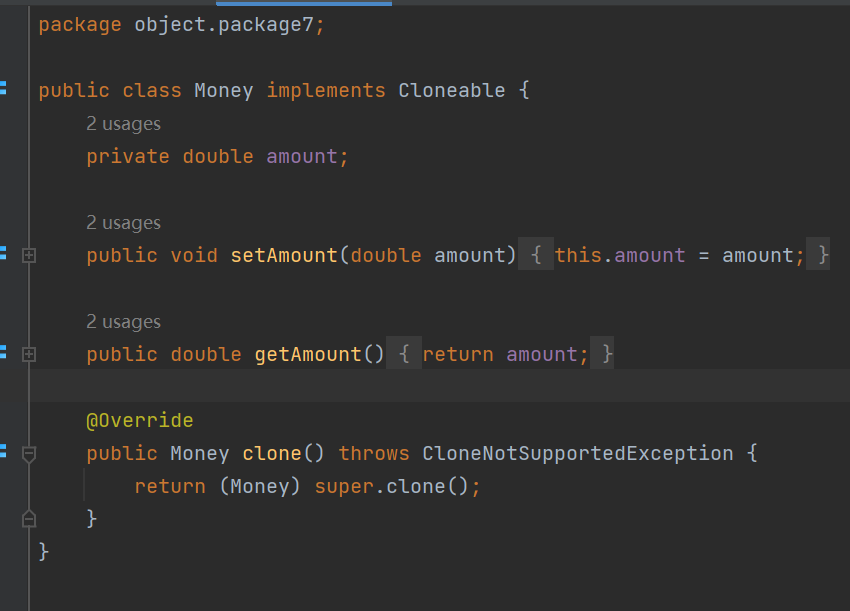The width and height of the screenshot is (850, 611).
Task: Click 'this' in the setAmount body
Action: coord(578,255)
